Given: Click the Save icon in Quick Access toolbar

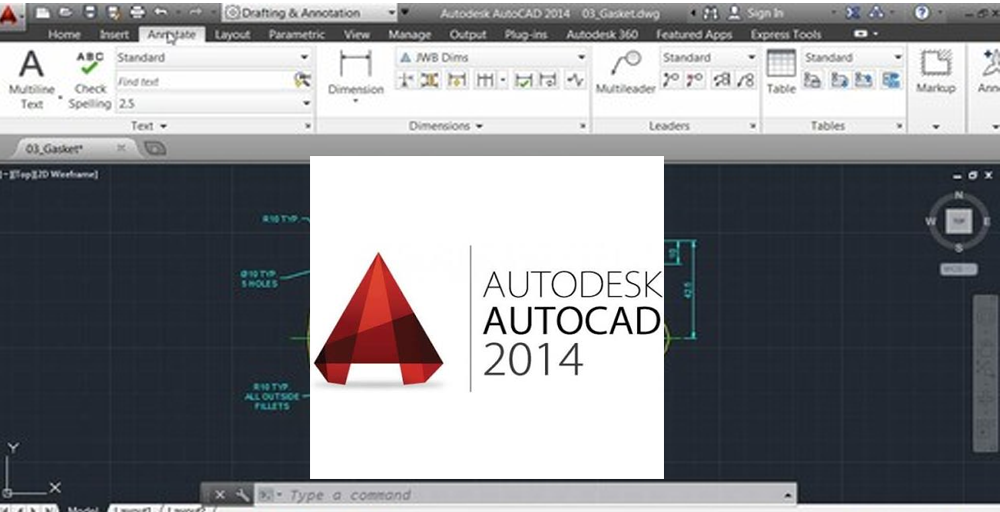Looking at the screenshot, I should tap(90, 12).
